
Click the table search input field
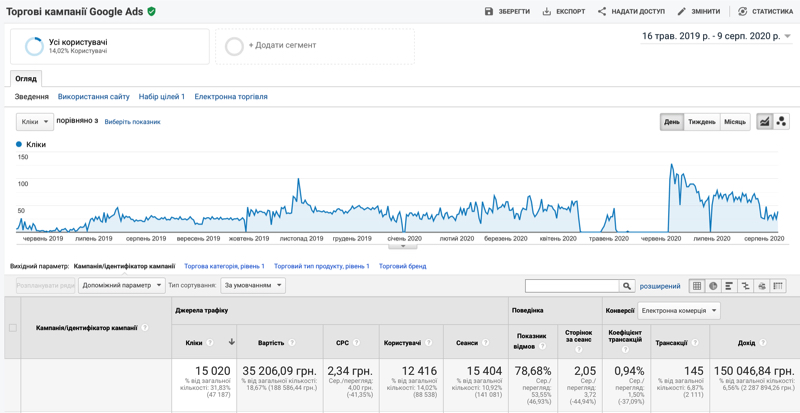[x=571, y=286]
